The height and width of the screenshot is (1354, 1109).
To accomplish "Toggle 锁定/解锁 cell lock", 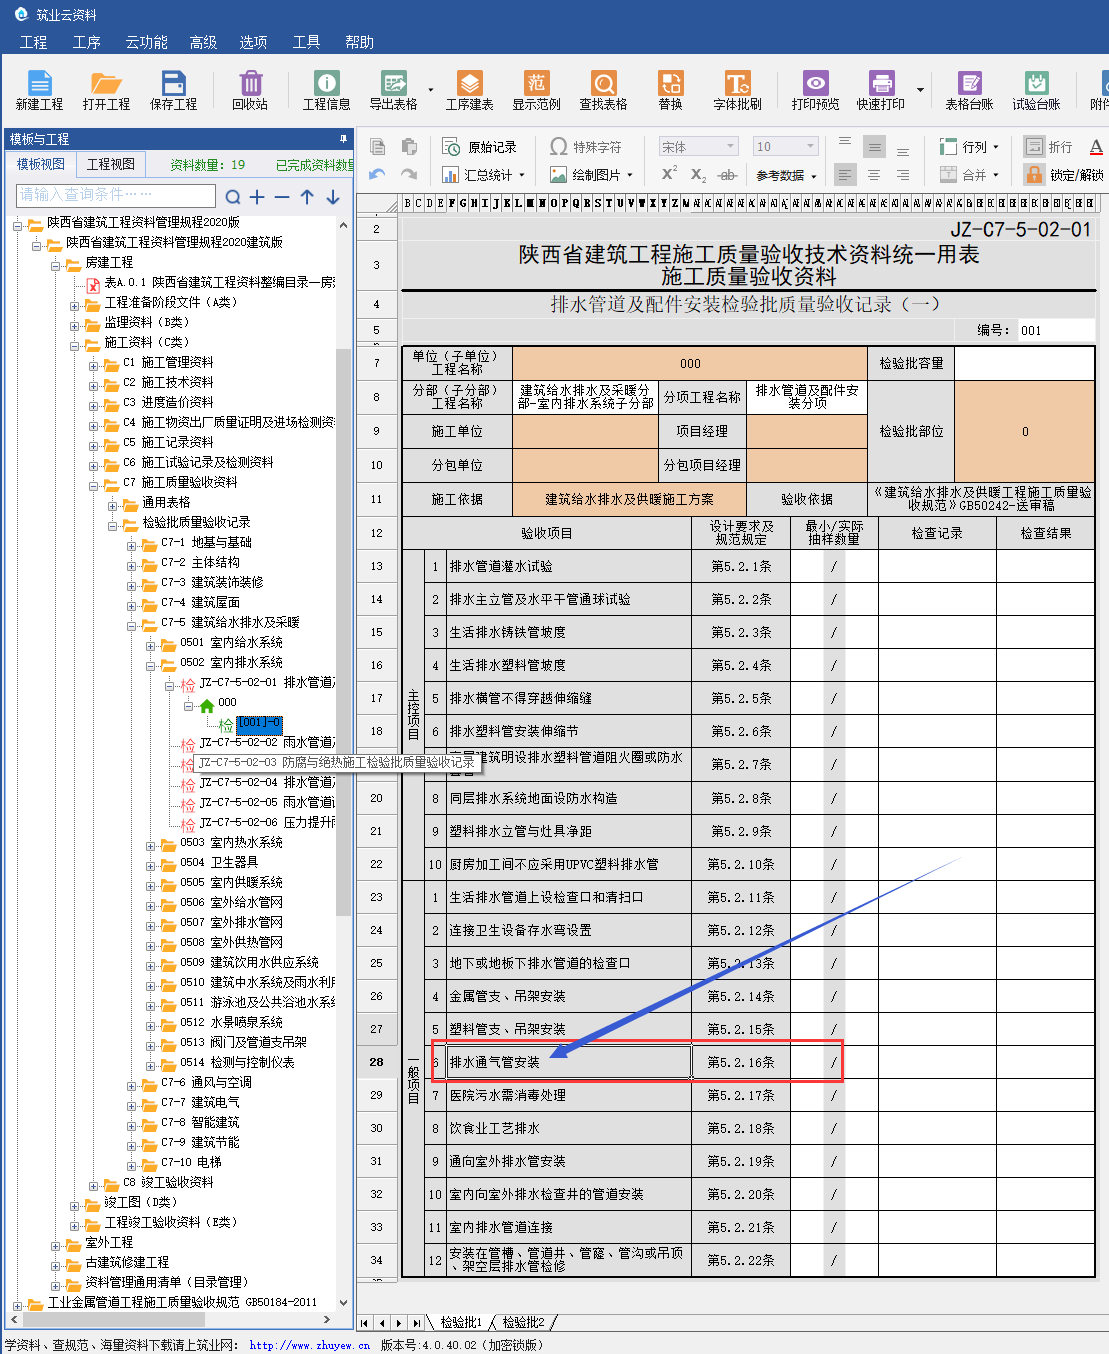I will [x=1065, y=175].
